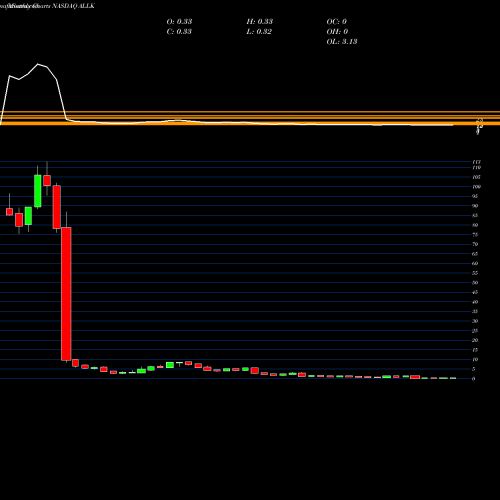The height and width of the screenshot is (500, 500).
Task: Click the 'OC: 0' readout
Action: (337, 21)
